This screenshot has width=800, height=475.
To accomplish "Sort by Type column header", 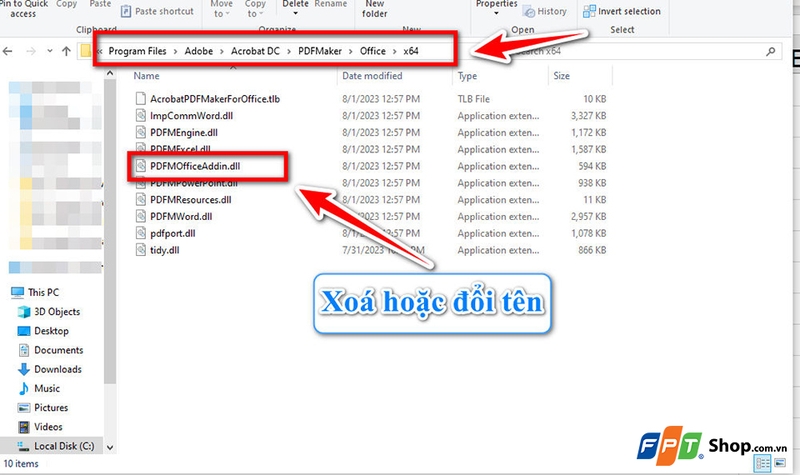I will tap(467, 76).
